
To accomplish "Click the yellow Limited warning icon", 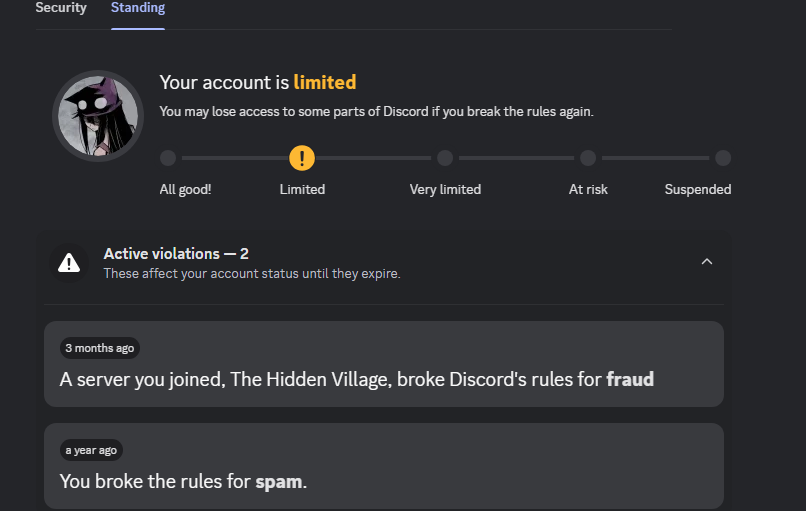I will click(302, 158).
